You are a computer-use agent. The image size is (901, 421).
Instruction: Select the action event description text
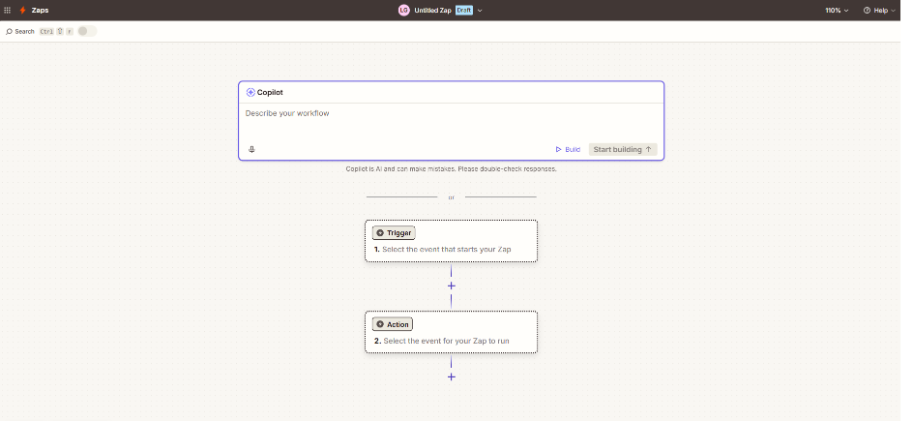point(446,341)
